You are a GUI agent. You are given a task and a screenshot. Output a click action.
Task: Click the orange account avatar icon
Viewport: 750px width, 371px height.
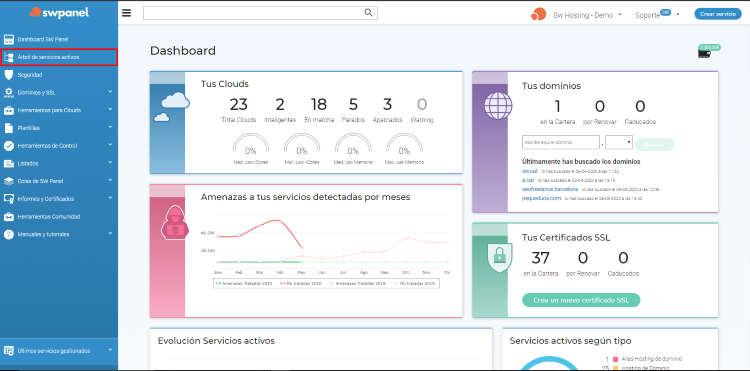539,14
